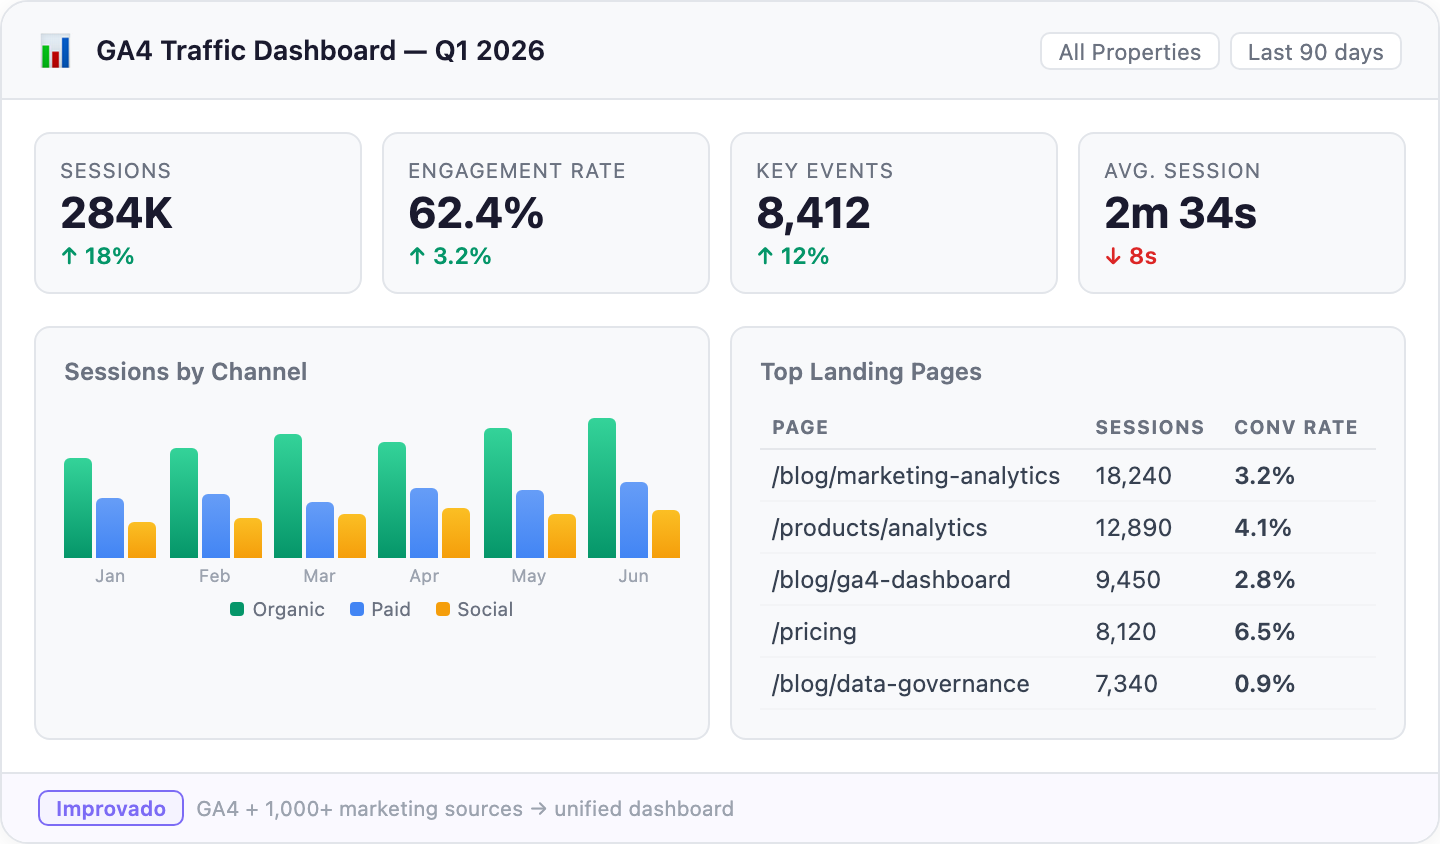Toggle the Organic series in the legend
The height and width of the screenshot is (844, 1440).
pos(277,609)
